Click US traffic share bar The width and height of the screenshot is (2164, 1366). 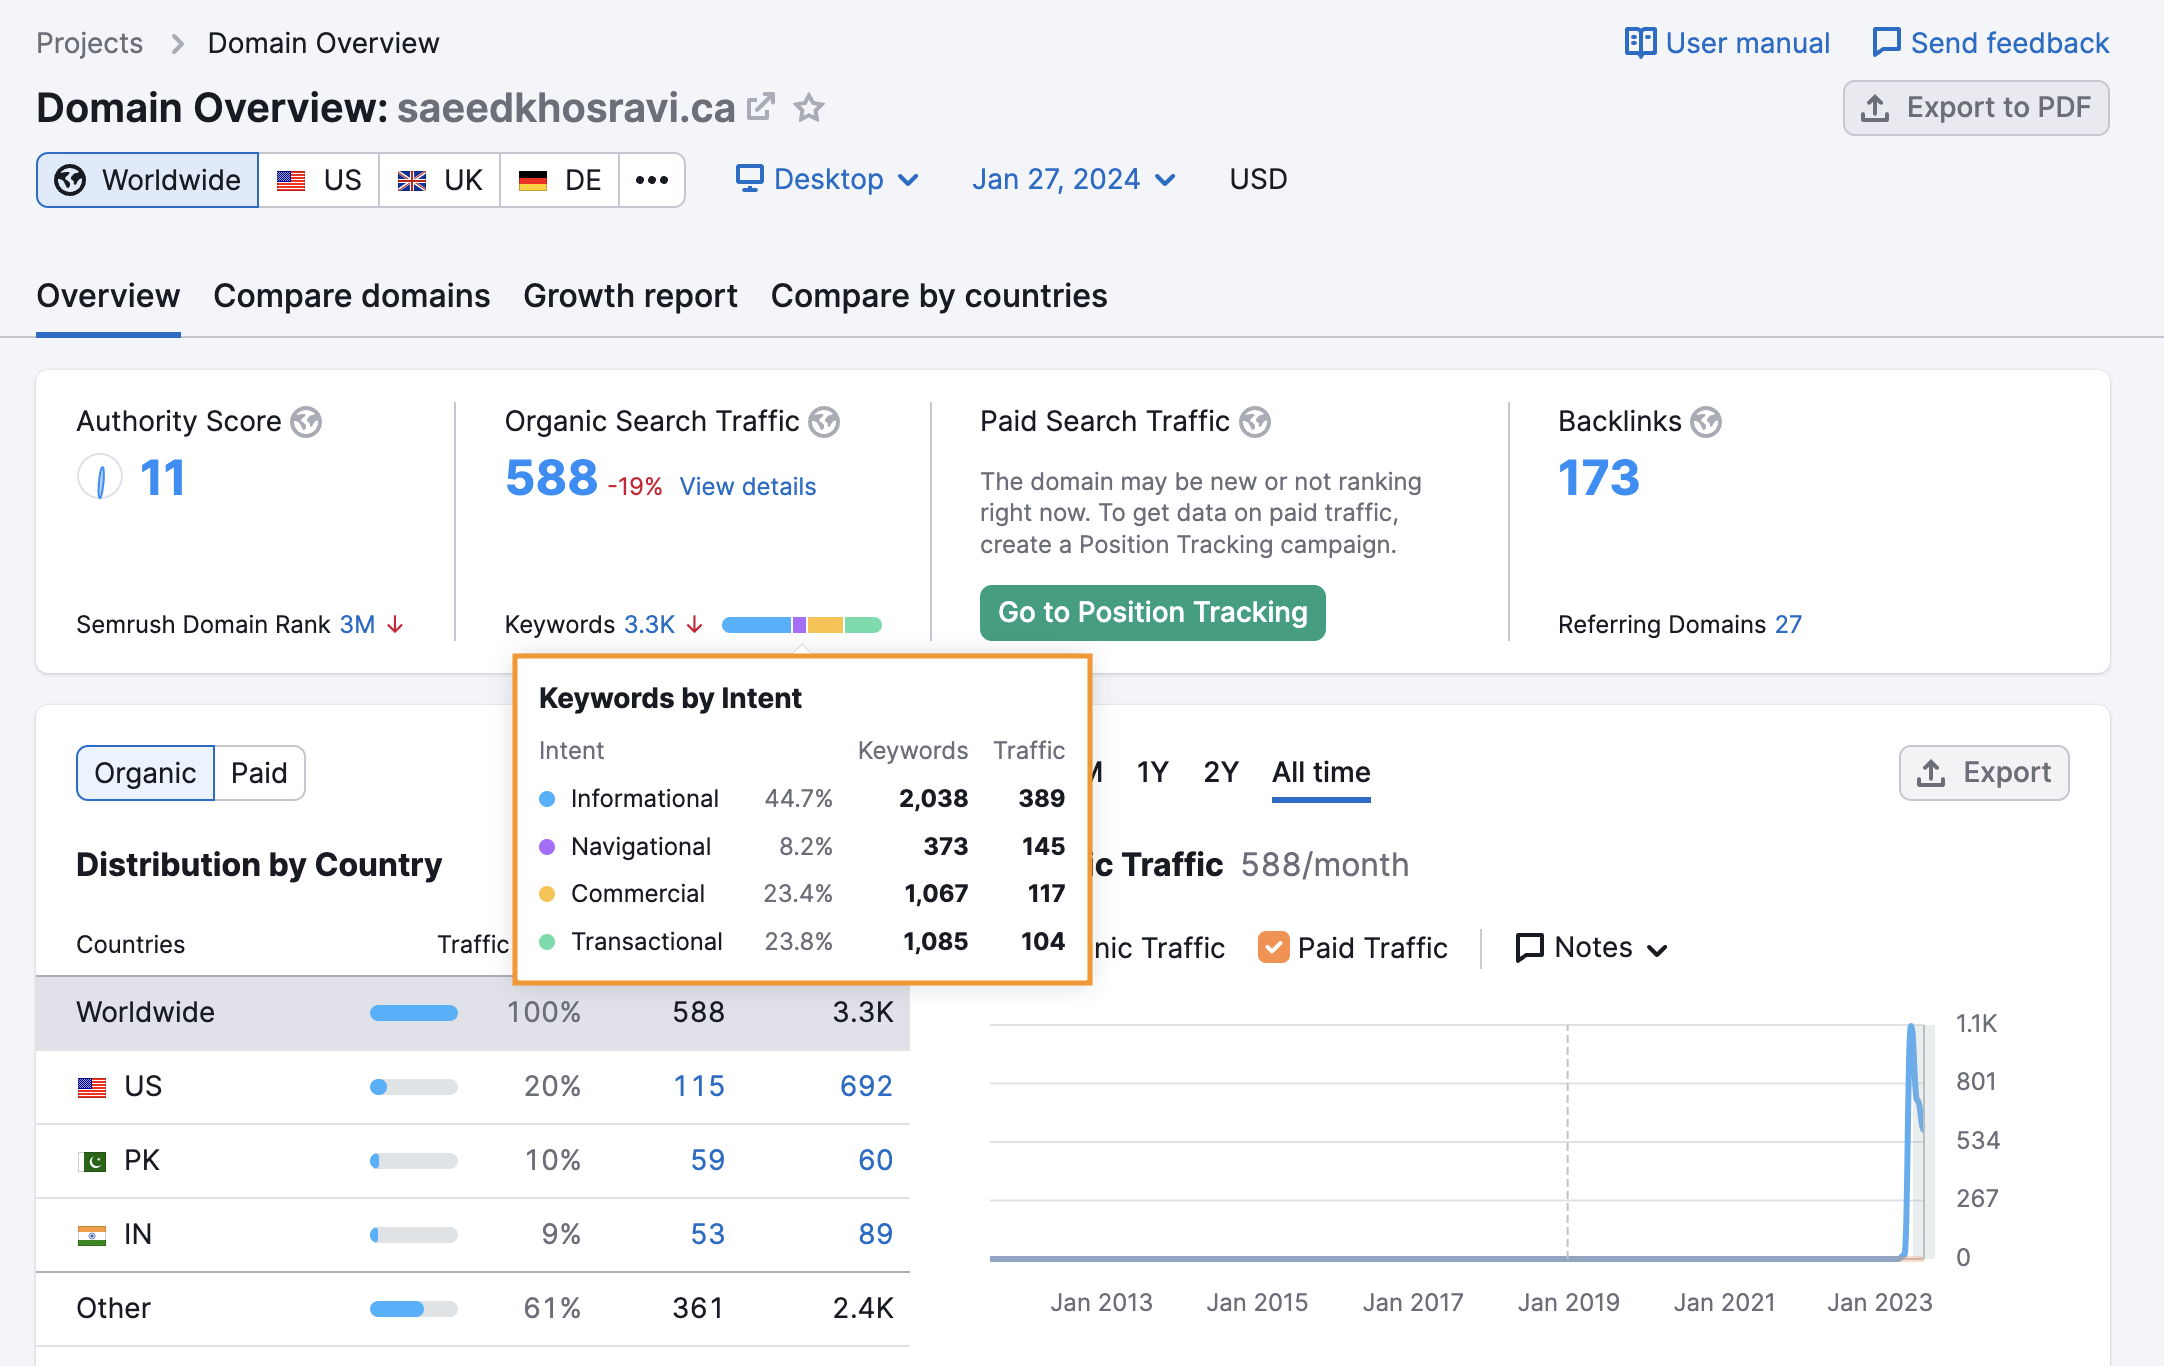pos(414,1087)
